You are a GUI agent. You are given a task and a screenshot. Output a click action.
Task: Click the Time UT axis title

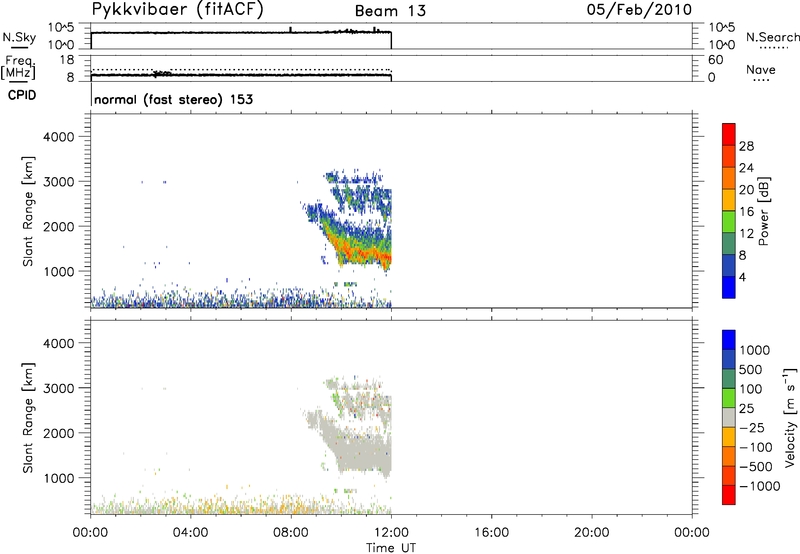click(x=391, y=548)
